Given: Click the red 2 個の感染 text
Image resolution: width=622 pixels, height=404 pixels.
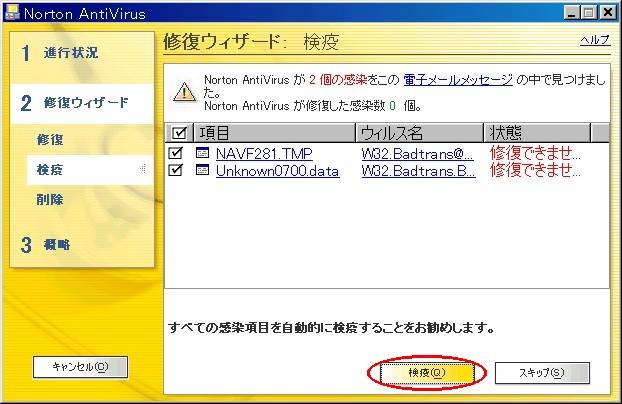Looking at the screenshot, I should [338, 80].
